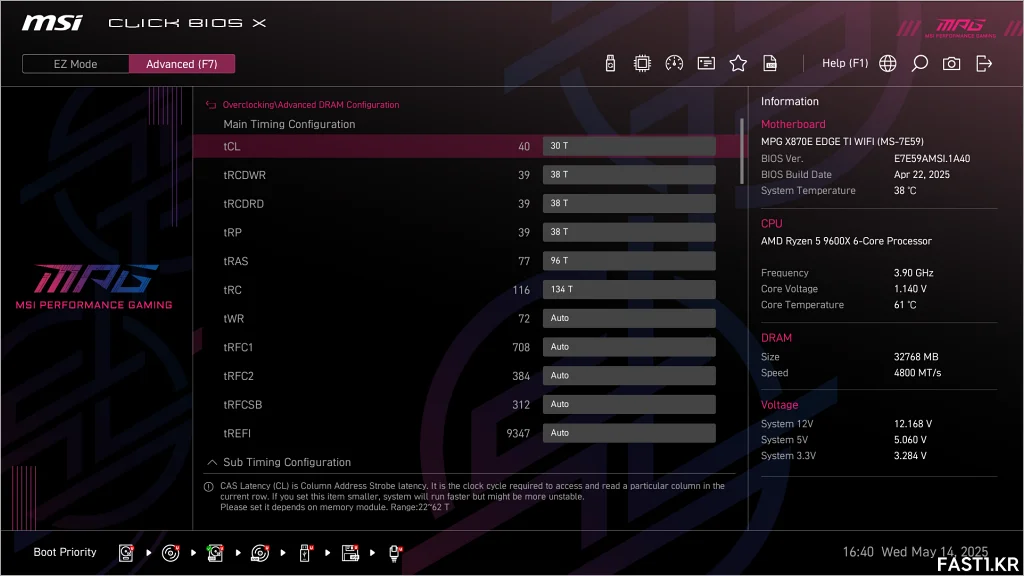
Task: Open tRFCSB Auto setting field
Action: point(629,404)
